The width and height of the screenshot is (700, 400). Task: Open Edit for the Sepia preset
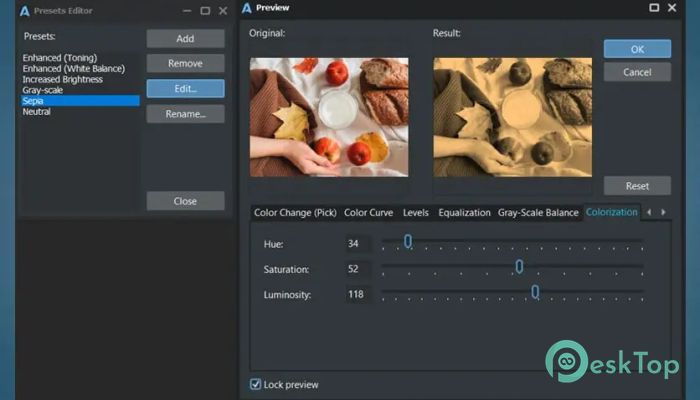tap(185, 88)
